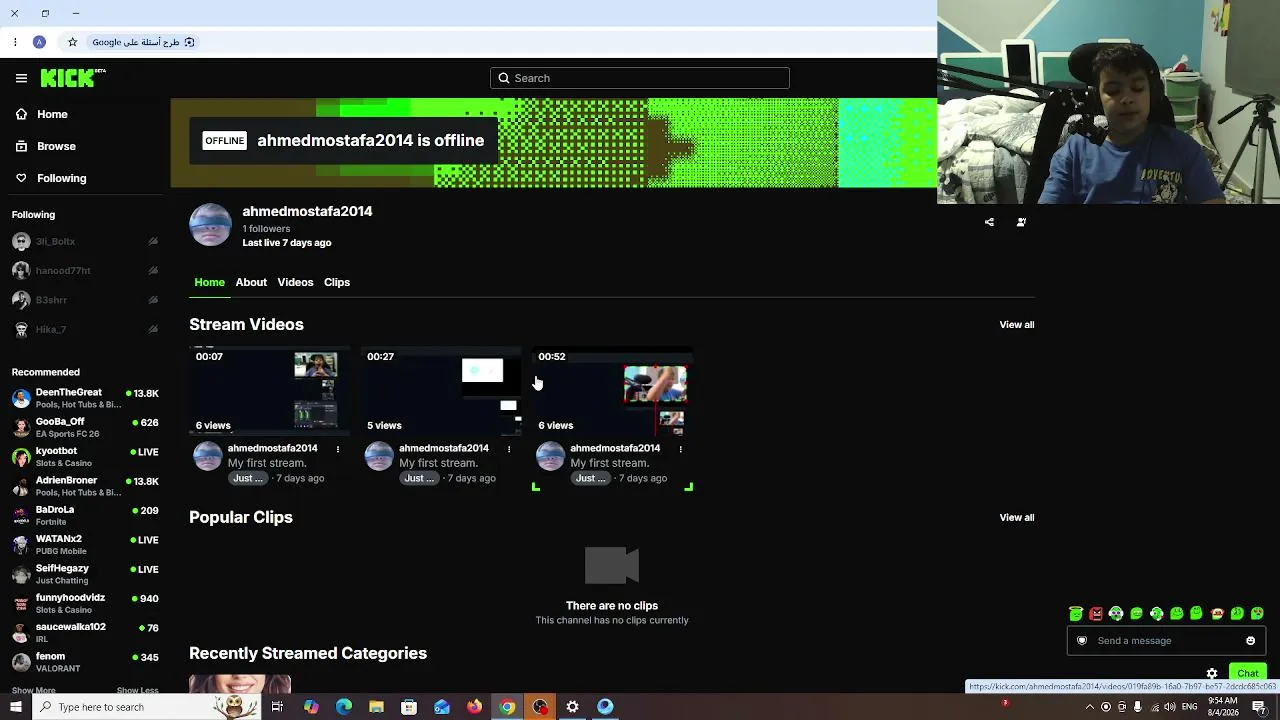Bookmark this page with the star icon
Screen dimensions: 1280x720
tap(72, 42)
